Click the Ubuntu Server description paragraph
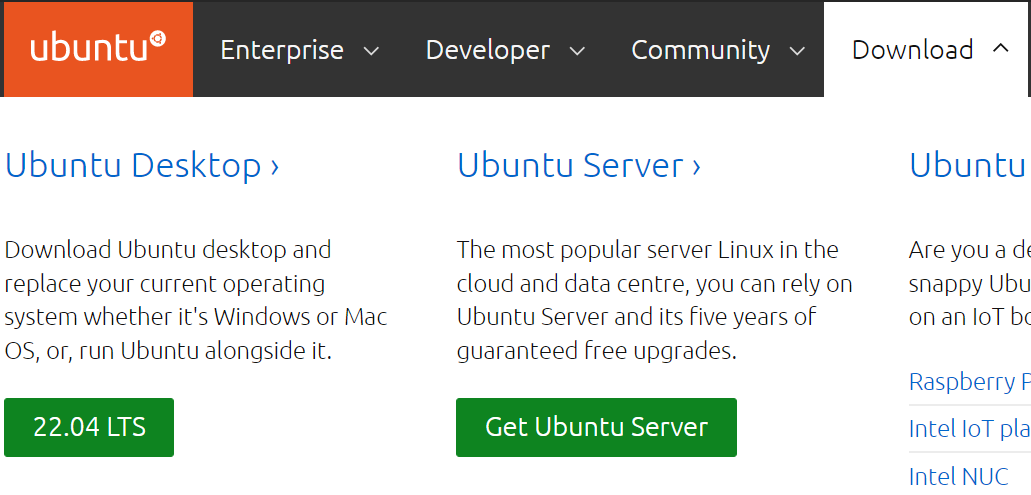The image size is (1031, 495). click(654, 300)
